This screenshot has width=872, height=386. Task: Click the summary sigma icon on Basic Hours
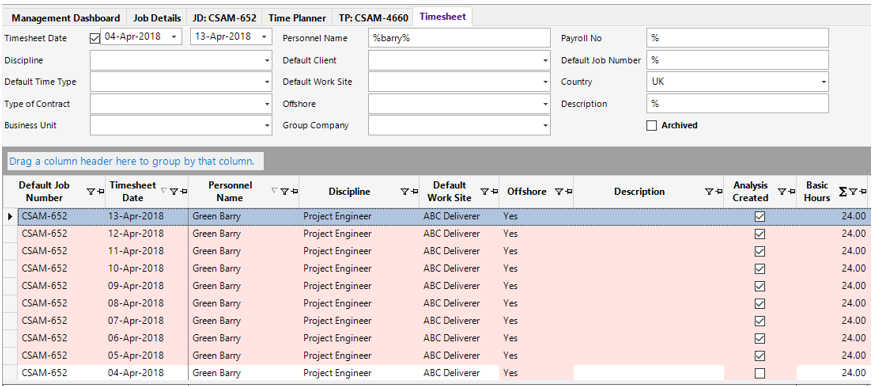click(843, 192)
